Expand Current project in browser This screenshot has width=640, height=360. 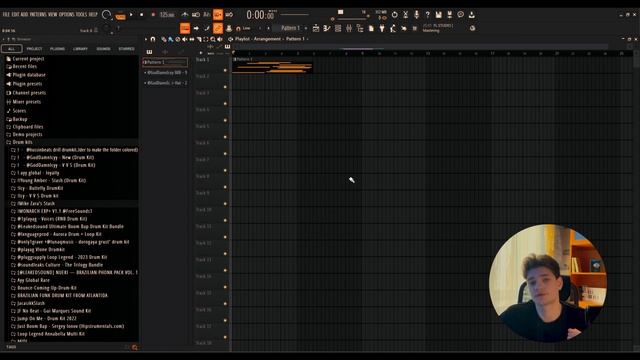pyautogui.click(x=25, y=59)
